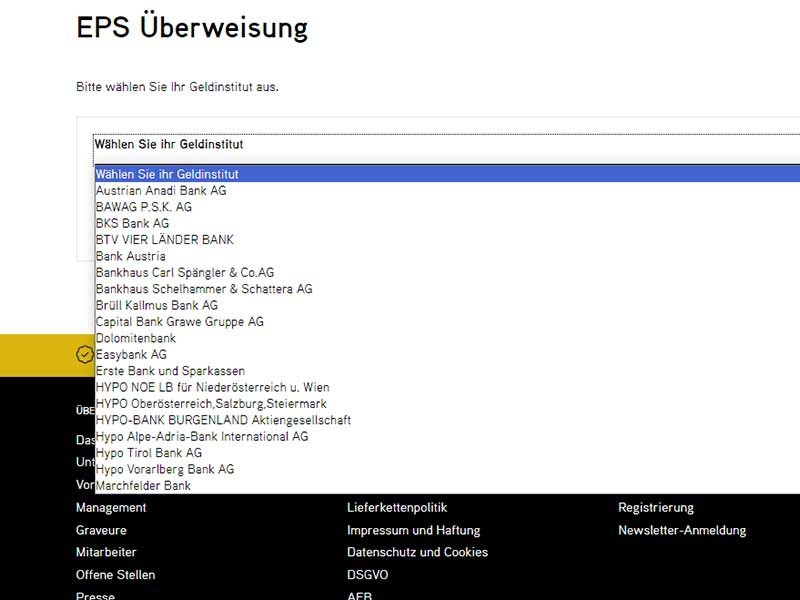Choose Bankhaus Carl Spängler & Co.AG

[447, 272]
